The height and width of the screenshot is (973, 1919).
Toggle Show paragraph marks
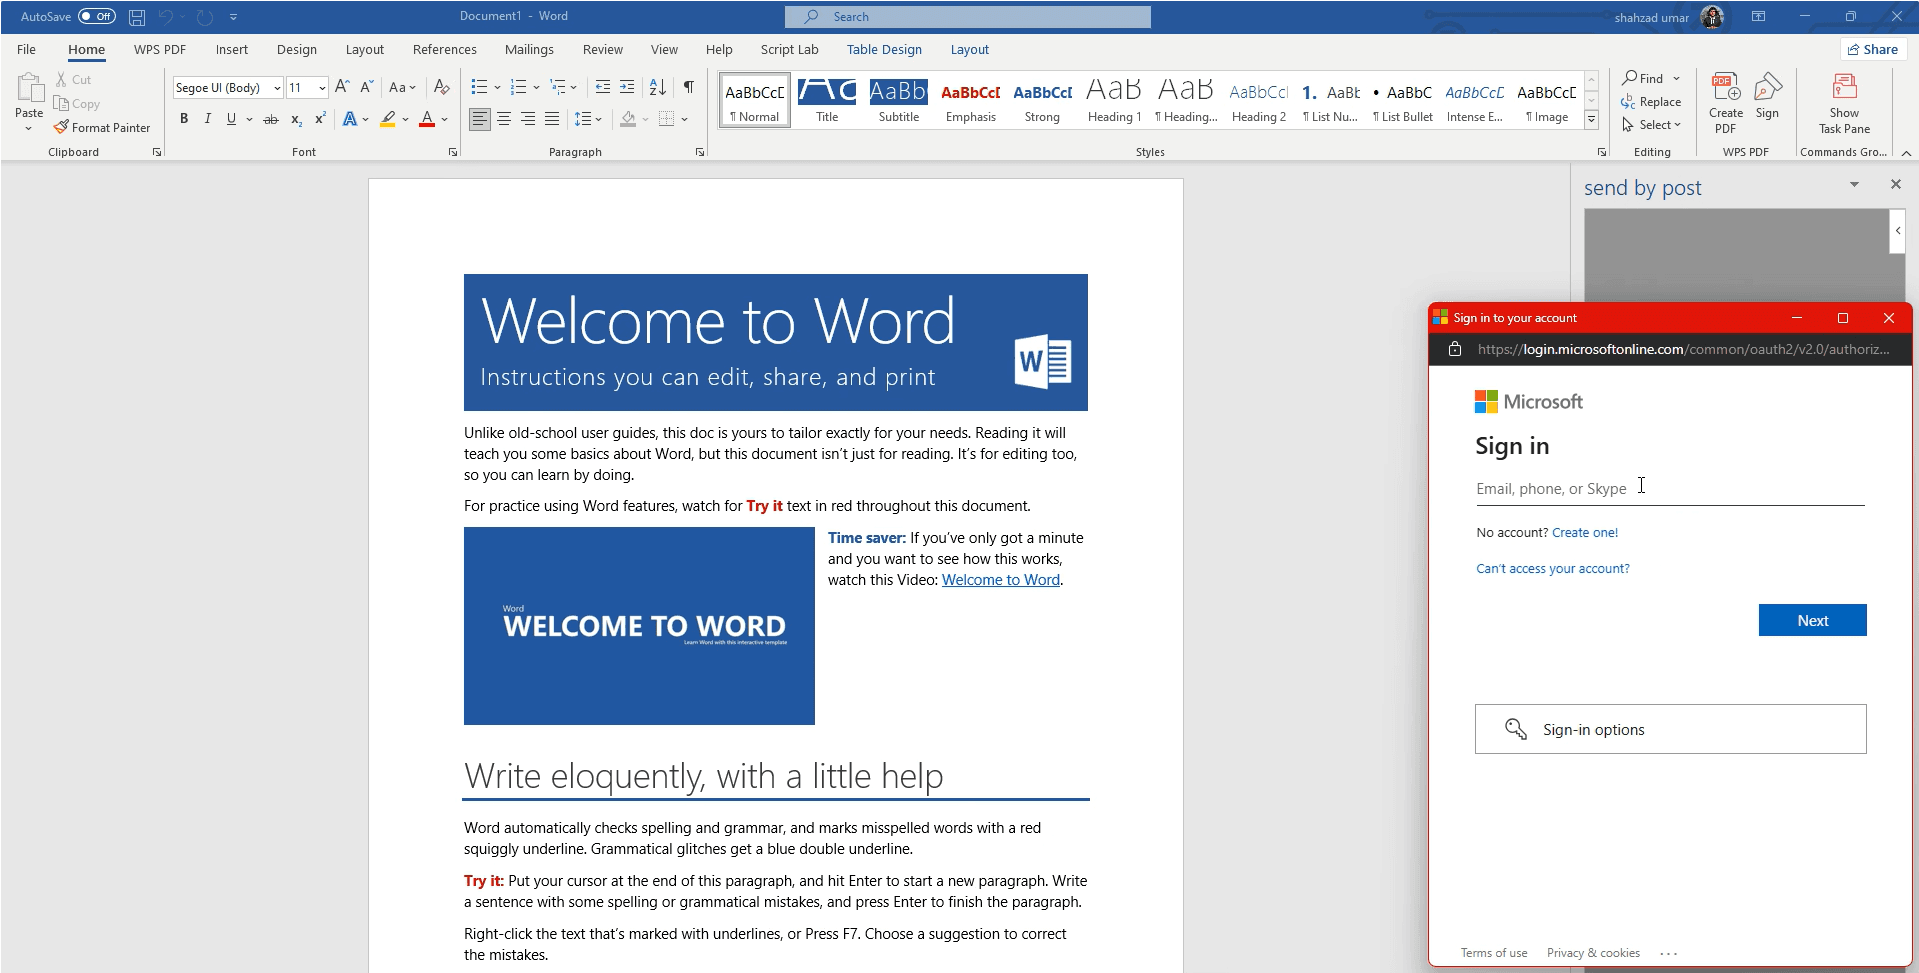pos(688,88)
